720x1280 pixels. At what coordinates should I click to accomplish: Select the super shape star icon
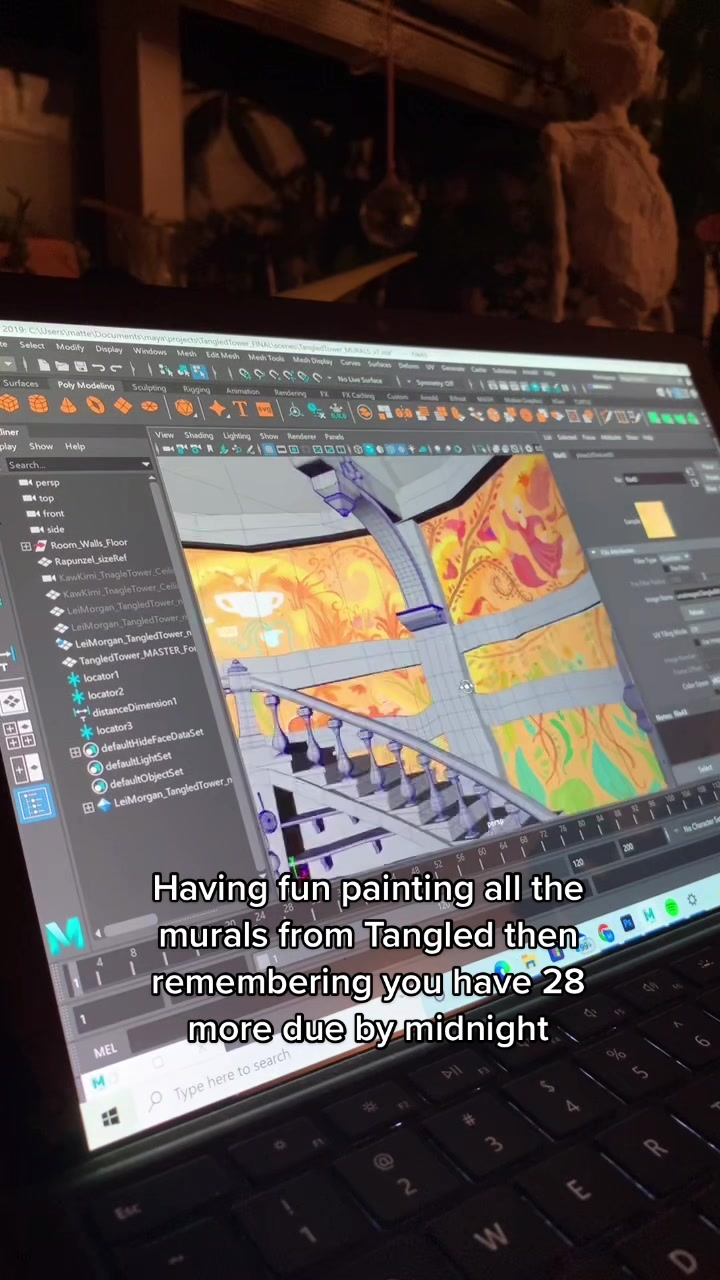217,408
